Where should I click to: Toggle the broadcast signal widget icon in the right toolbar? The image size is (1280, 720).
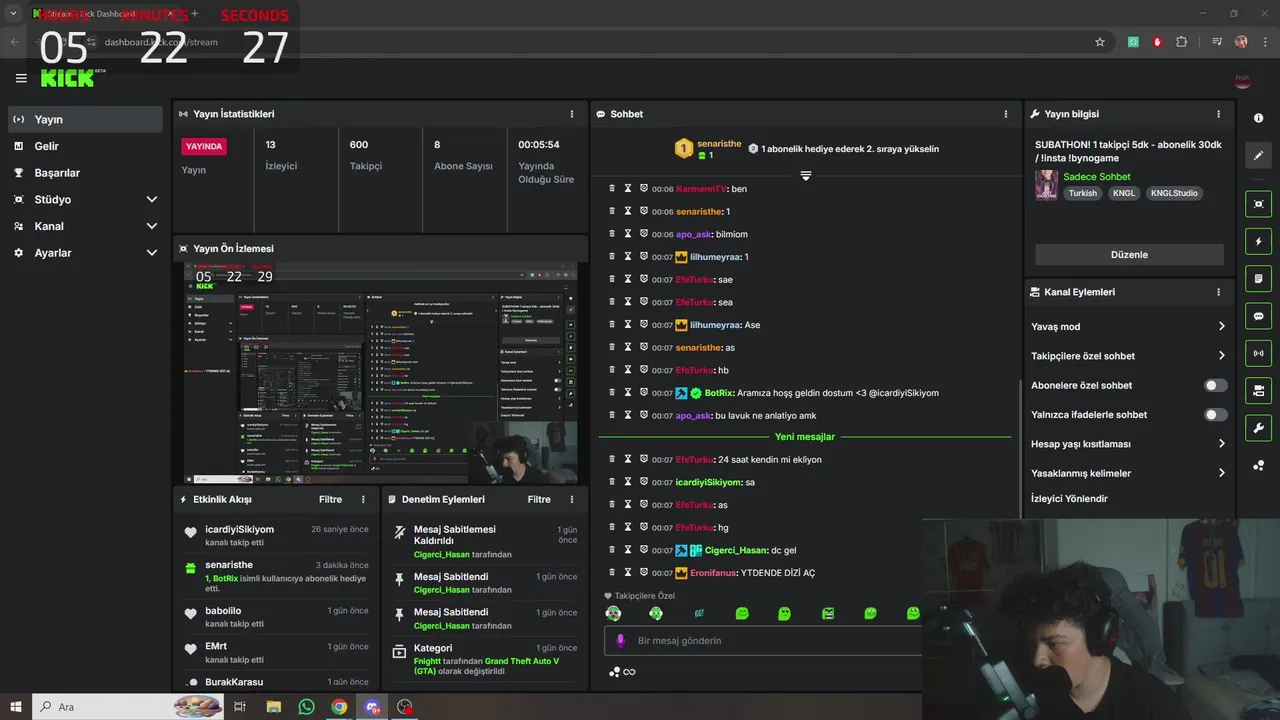pos(1258,352)
